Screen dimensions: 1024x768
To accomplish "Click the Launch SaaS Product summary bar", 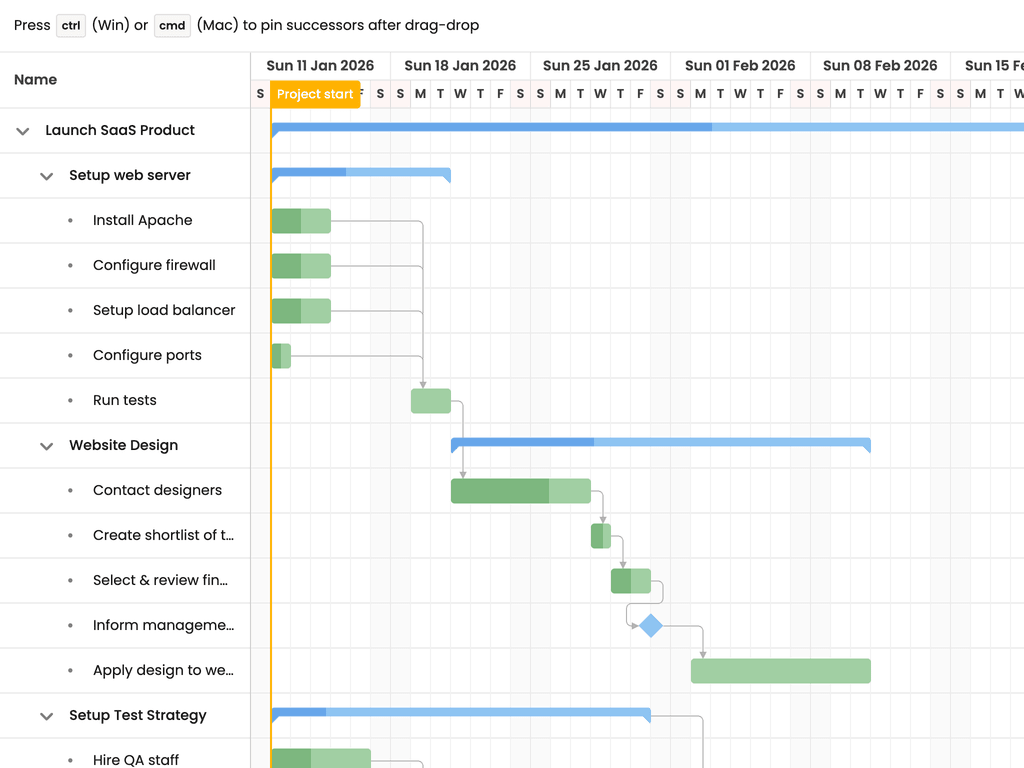I will point(648,127).
